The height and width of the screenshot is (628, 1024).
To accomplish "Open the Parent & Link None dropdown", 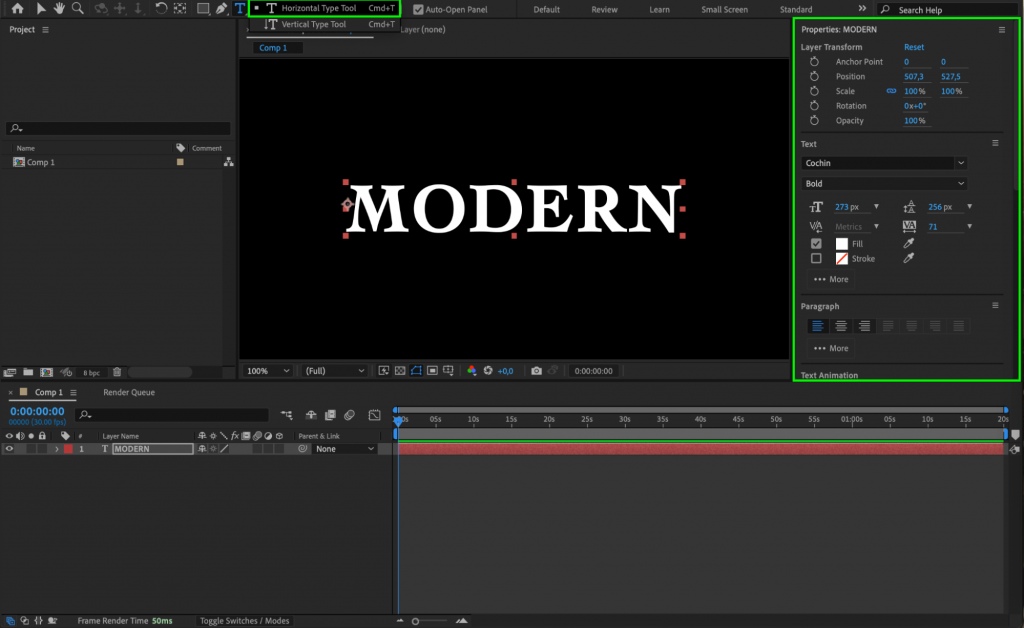I will pyautogui.click(x=345, y=448).
